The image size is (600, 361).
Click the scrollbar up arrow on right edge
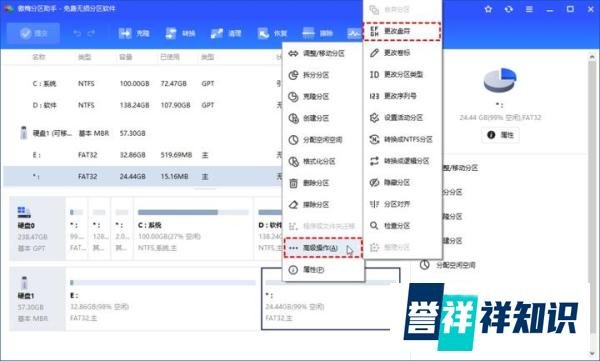click(592, 57)
